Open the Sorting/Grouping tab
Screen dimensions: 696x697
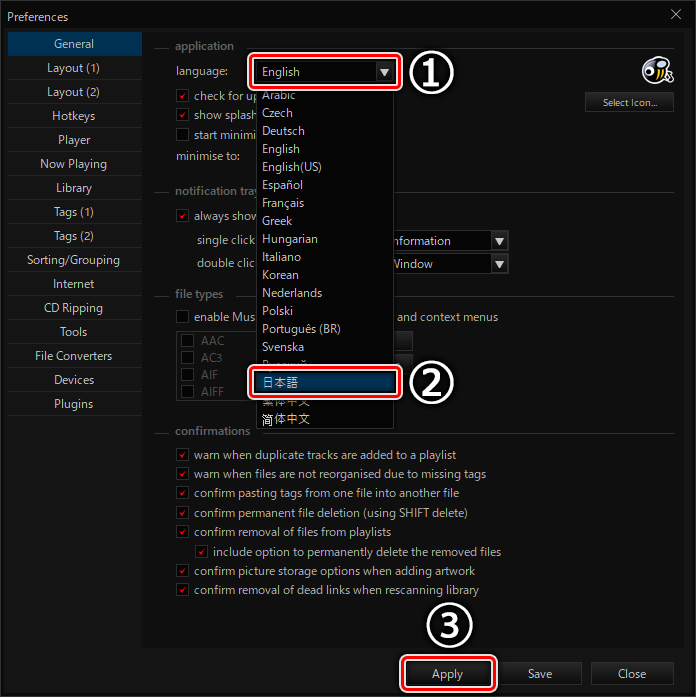tap(74, 260)
